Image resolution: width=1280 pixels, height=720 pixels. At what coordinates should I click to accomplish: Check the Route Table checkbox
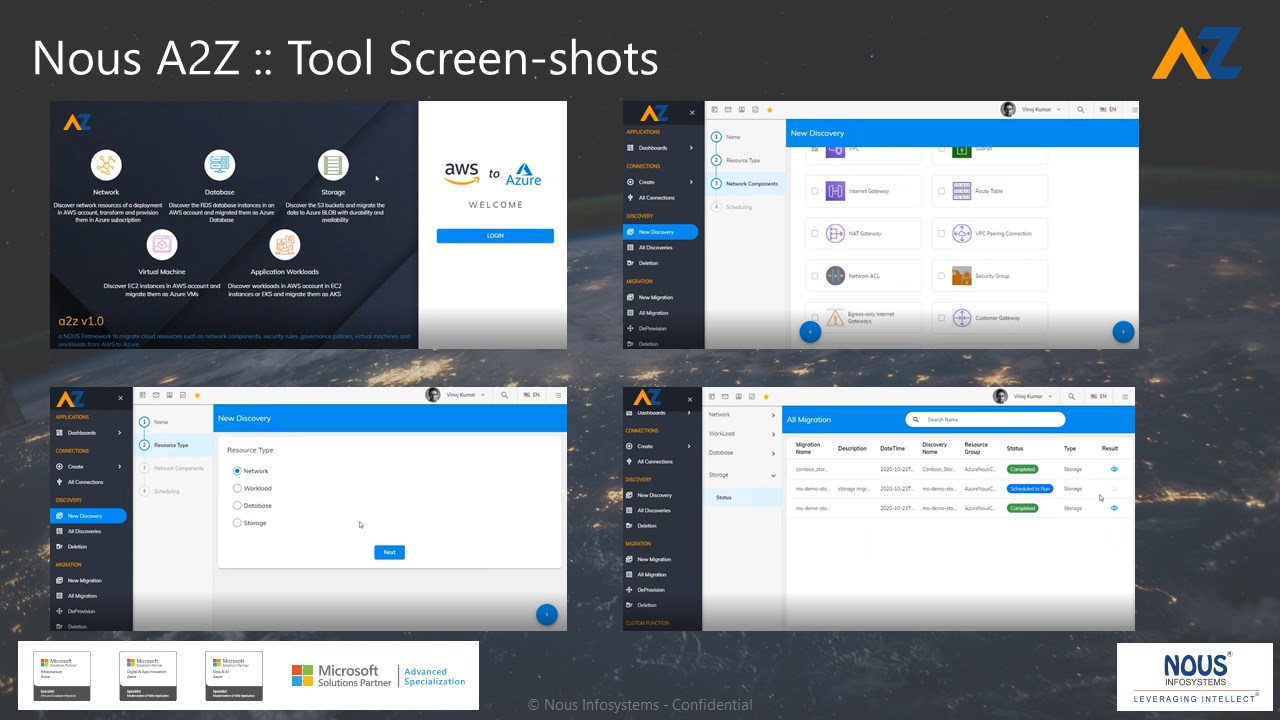(941, 191)
